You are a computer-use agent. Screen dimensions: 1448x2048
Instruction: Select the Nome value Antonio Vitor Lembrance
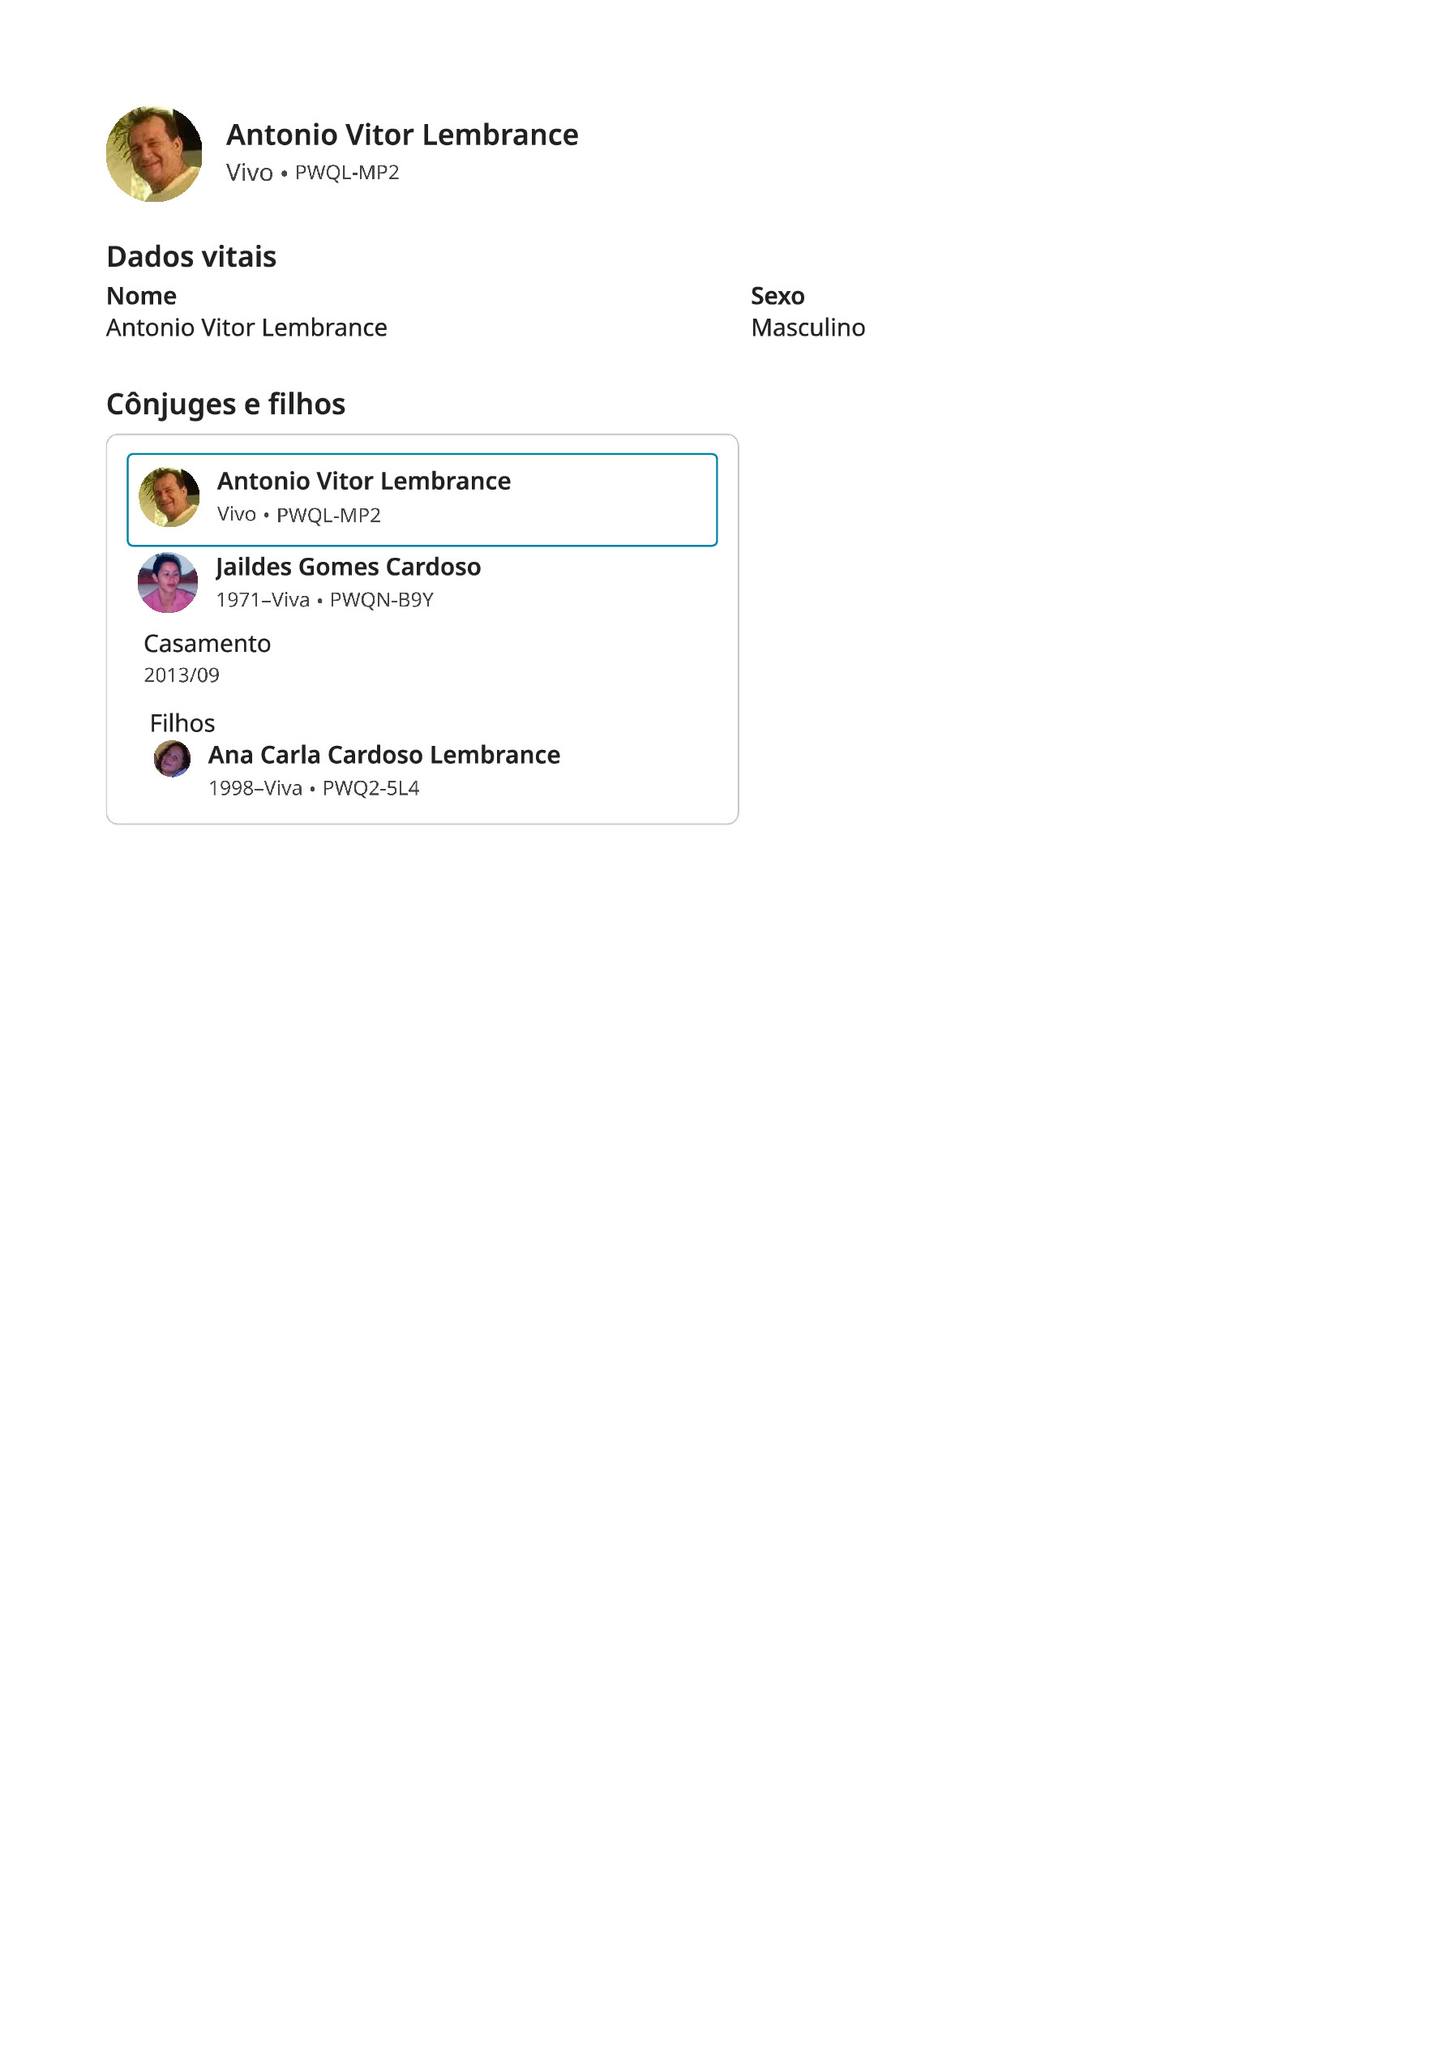(x=246, y=328)
